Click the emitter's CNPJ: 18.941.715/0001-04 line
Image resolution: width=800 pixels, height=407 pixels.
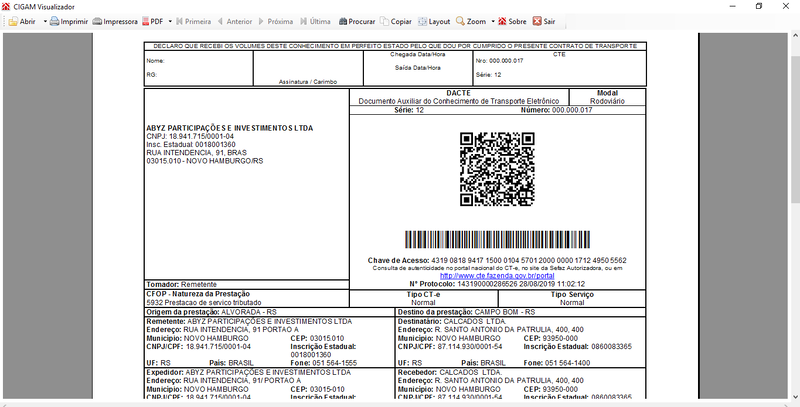190,136
